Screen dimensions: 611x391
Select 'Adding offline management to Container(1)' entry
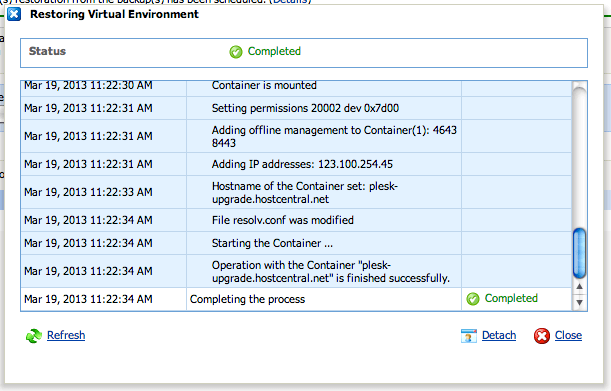[x=334, y=136]
